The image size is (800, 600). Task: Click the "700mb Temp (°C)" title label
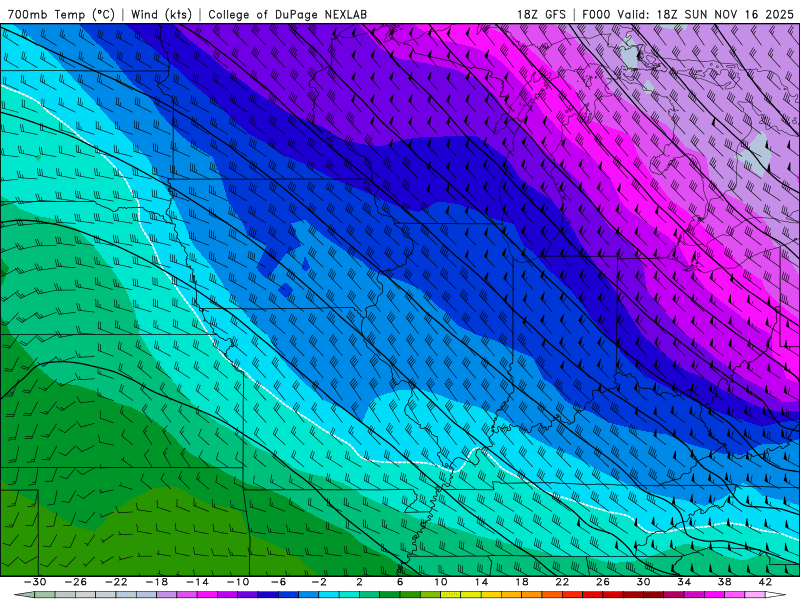(61, 14)
